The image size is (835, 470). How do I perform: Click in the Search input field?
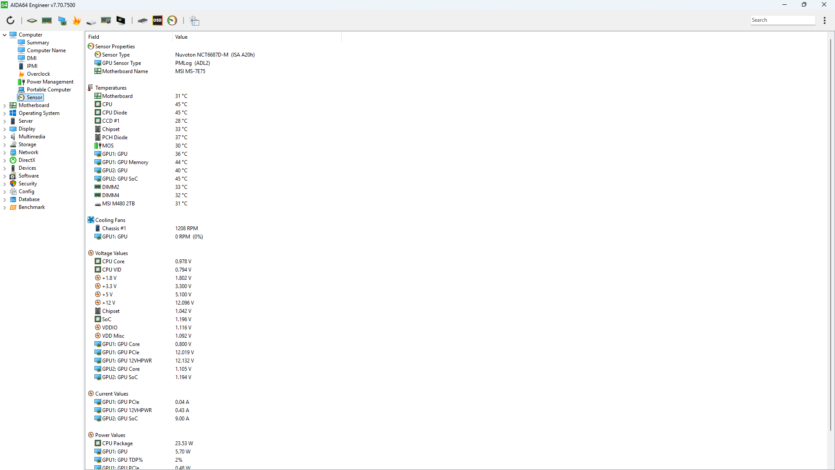[x=782, y=20]
